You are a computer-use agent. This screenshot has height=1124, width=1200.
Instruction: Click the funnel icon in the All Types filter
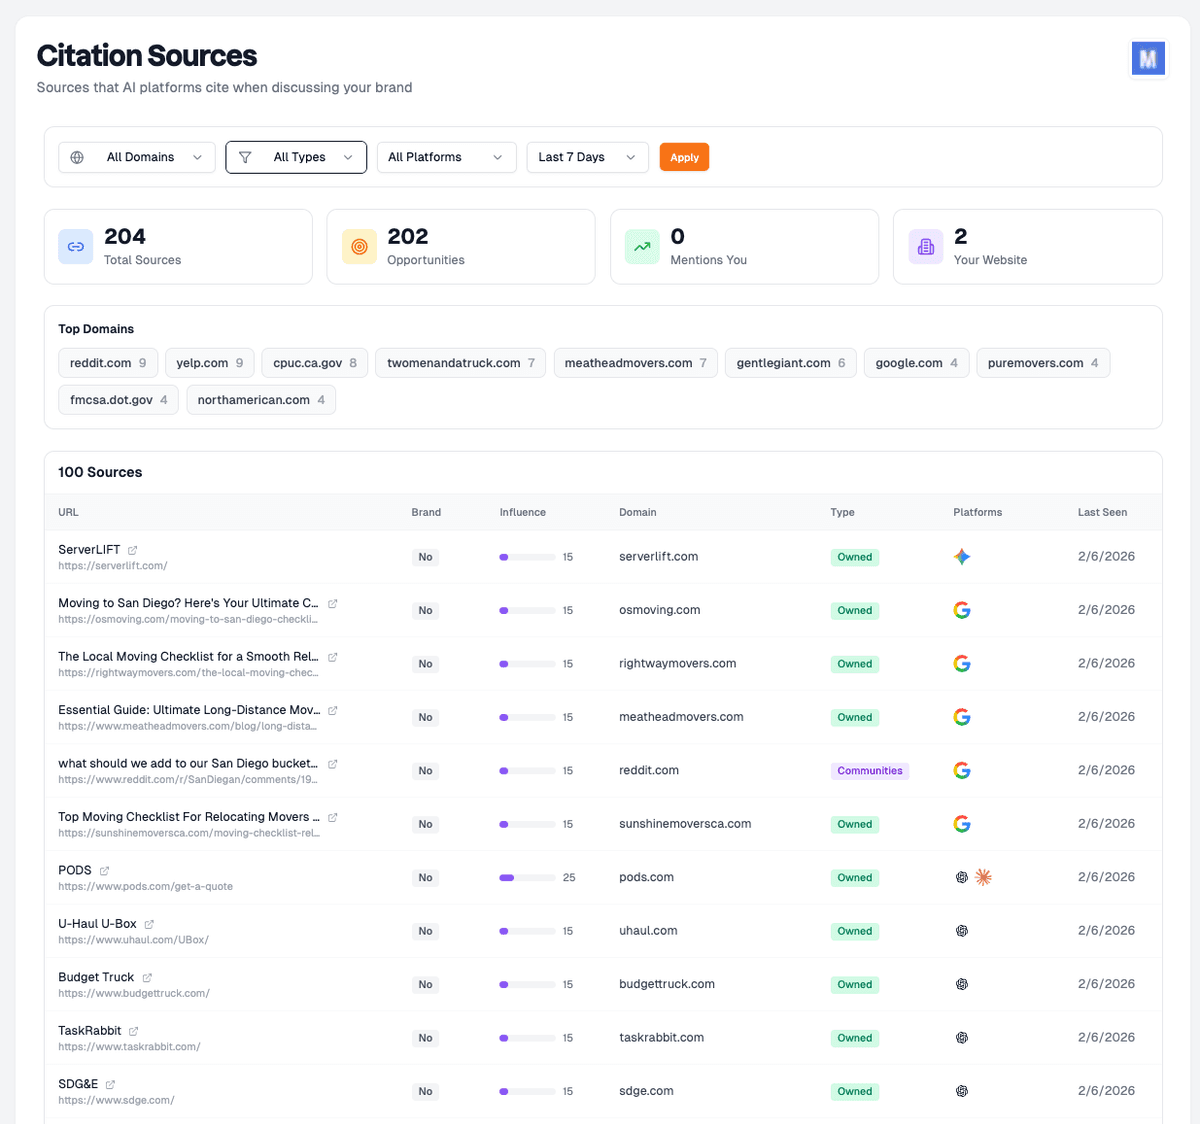pos(245,157)
